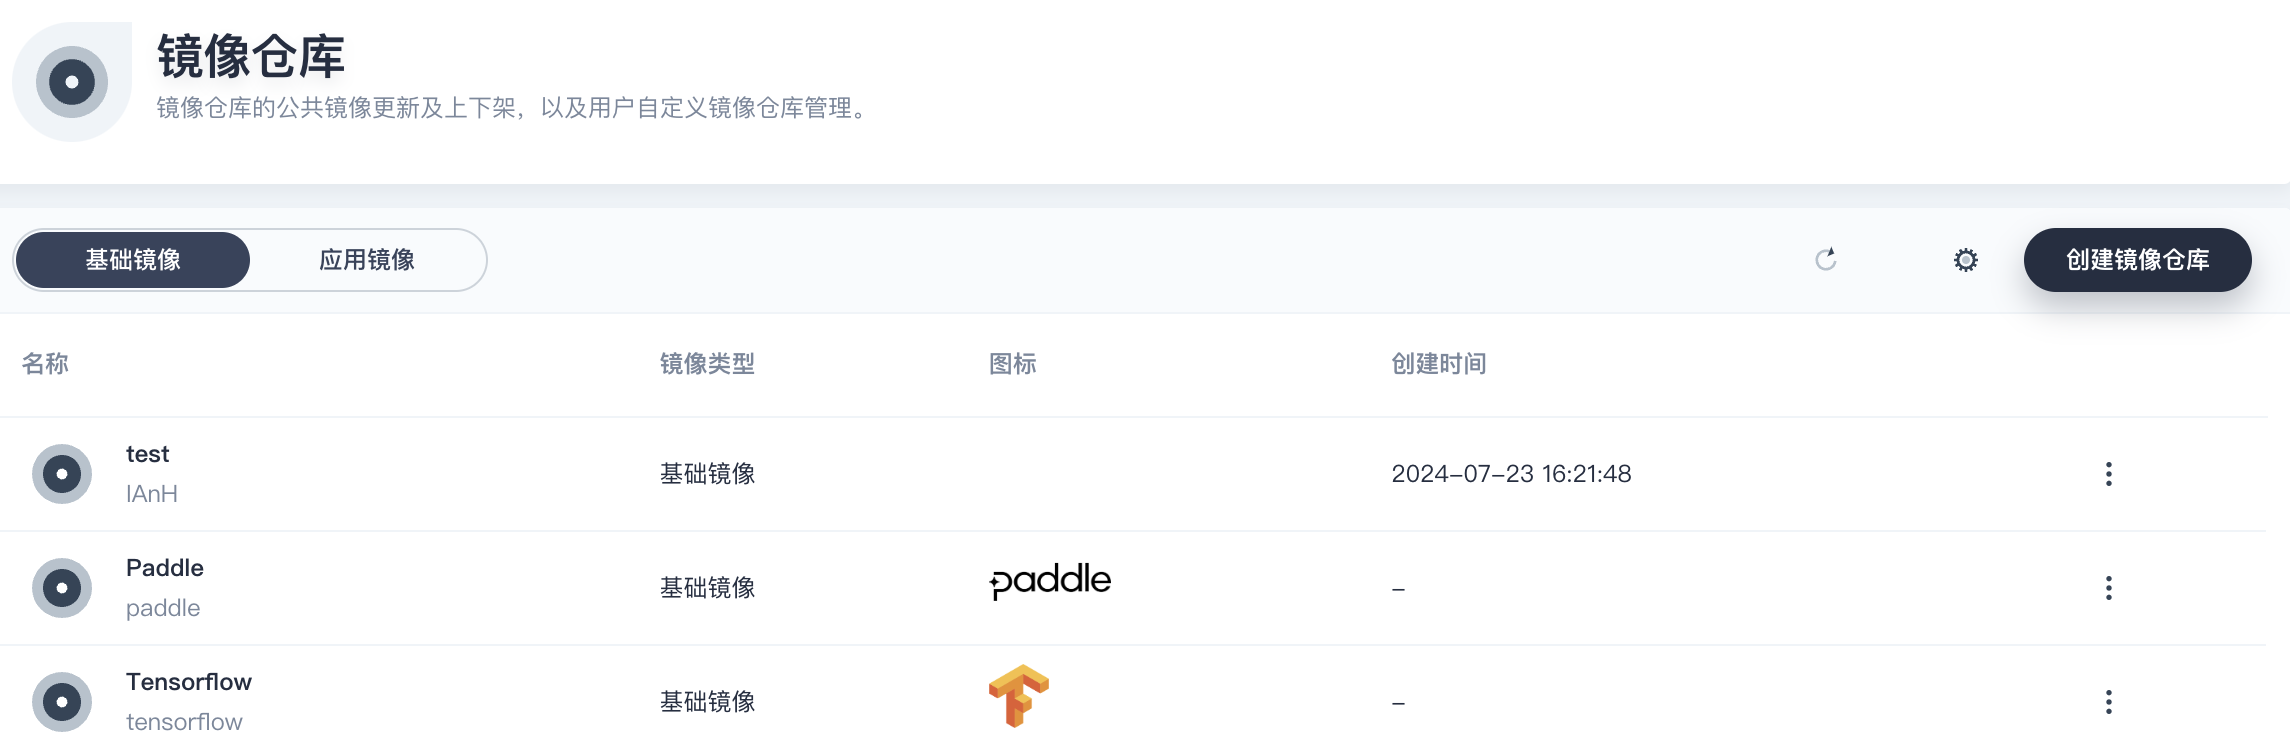Click the 创建时间 column header
The width and height of the screenshot is (2290, 750).
[x=1438, y=364]
